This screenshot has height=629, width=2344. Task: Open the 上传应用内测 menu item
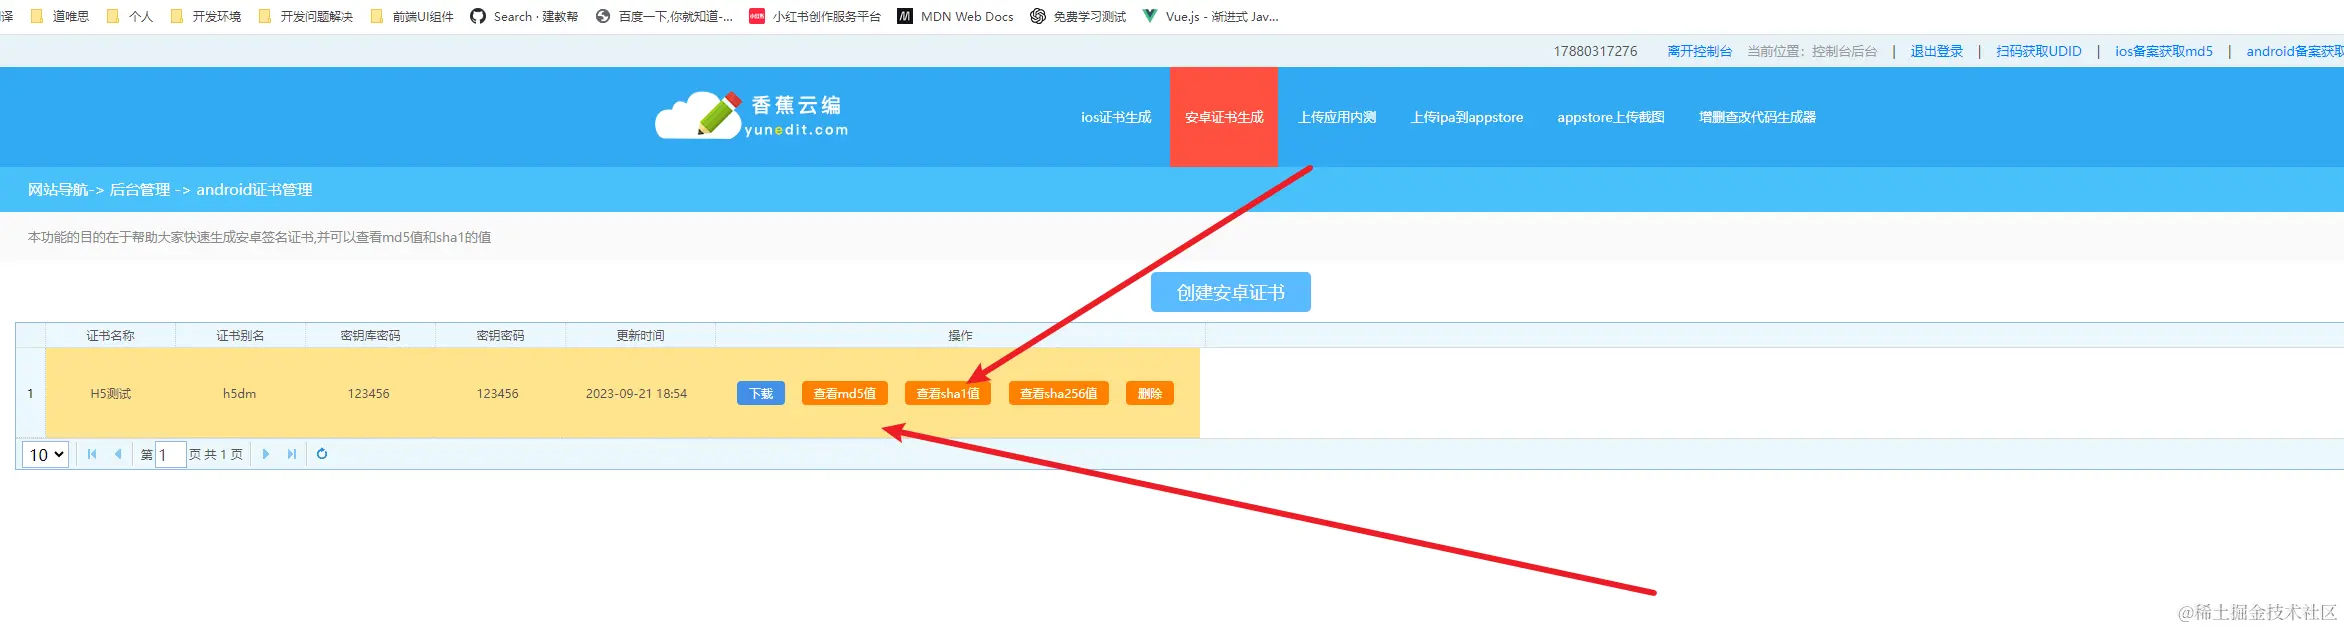pos(1337,117)
